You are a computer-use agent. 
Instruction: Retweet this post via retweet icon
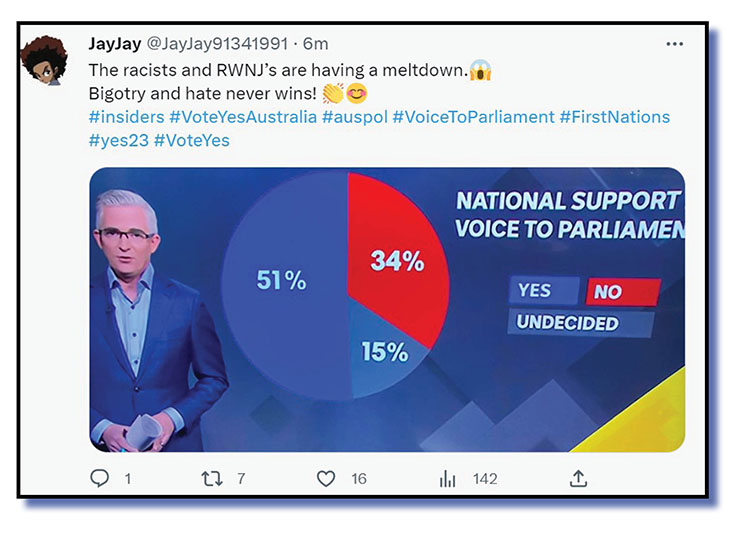[x=212, y=479]
